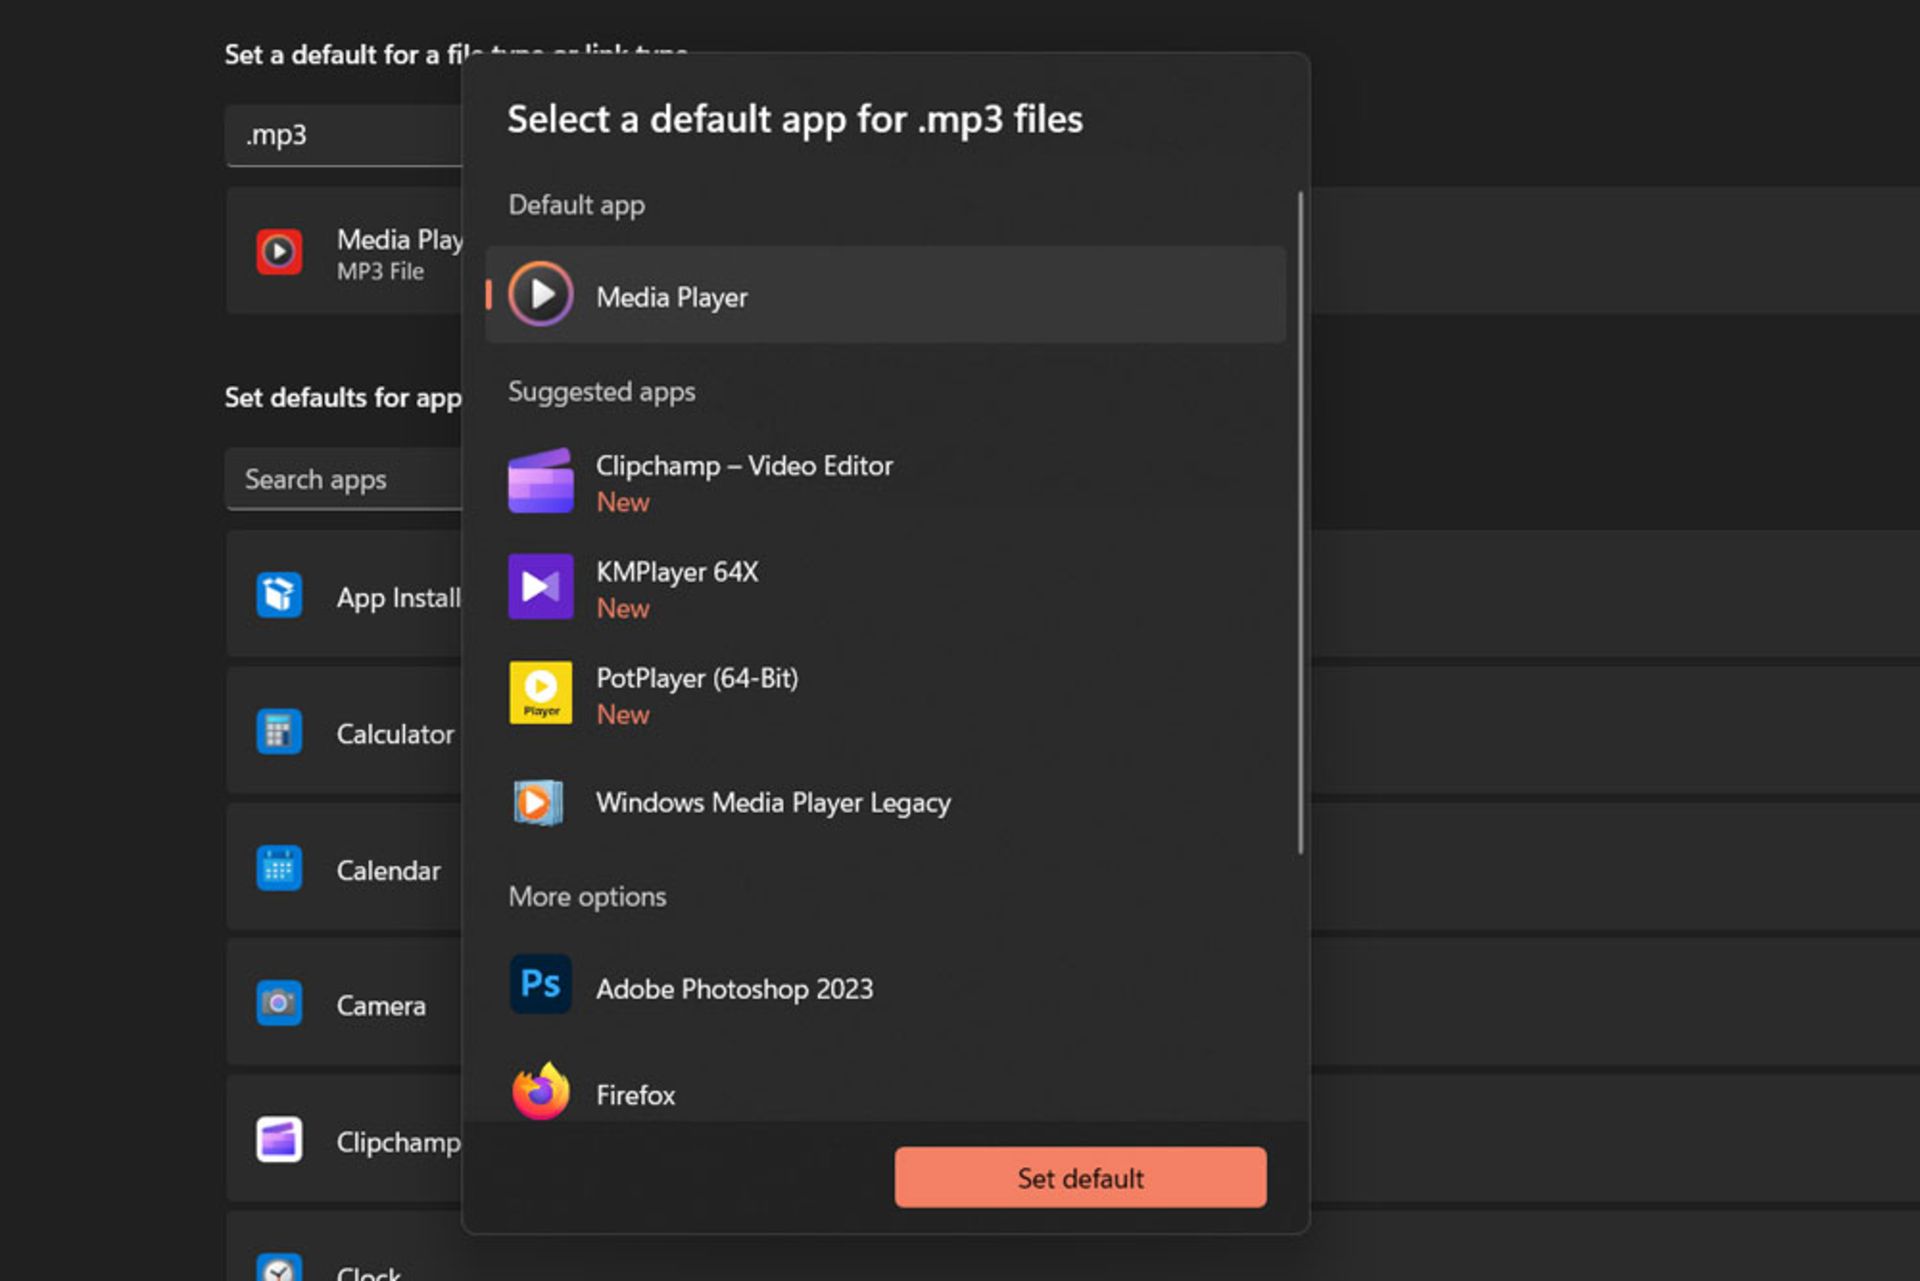
Task: Choose Windows Media Player Legacy label
Action: [x=773, y=803]
